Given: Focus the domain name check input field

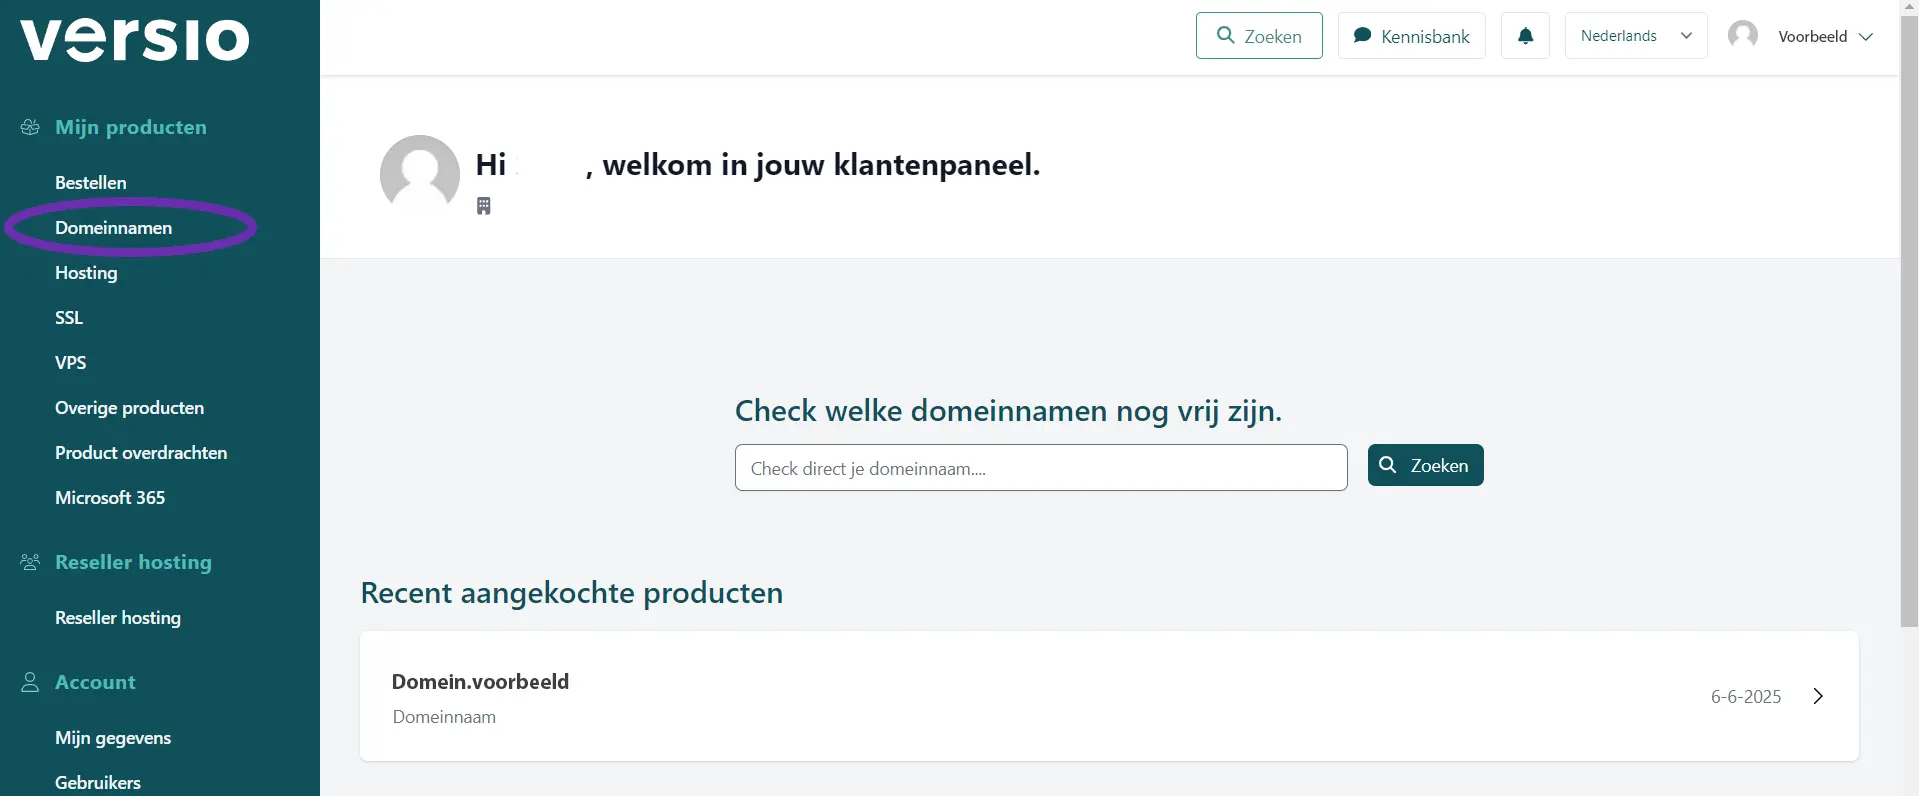Looking at the screenshot, I should 1041,468.
